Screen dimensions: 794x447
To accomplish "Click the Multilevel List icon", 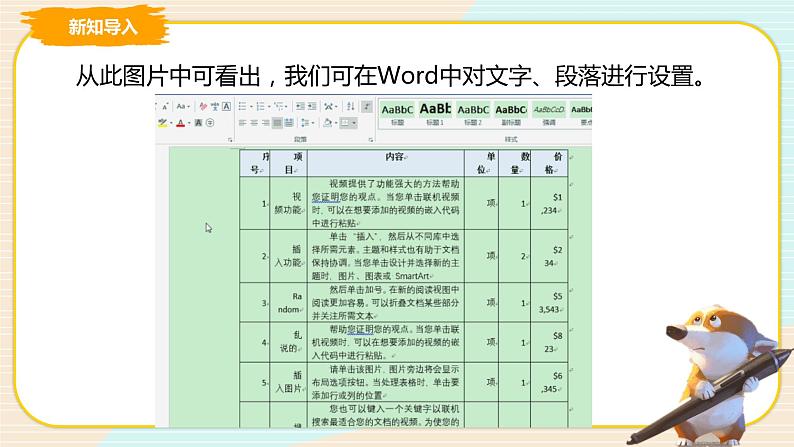I will (279, 106).
